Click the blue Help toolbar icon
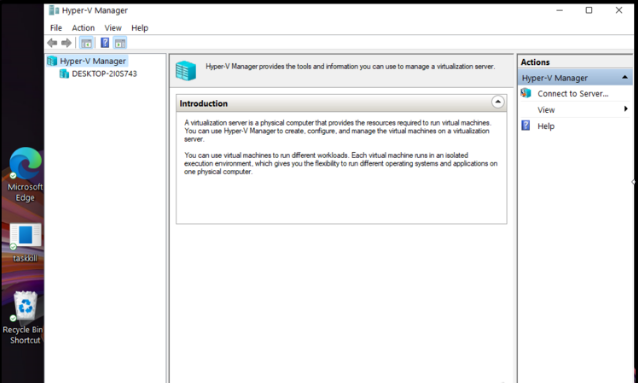638x383 pixels. [105, 43]
